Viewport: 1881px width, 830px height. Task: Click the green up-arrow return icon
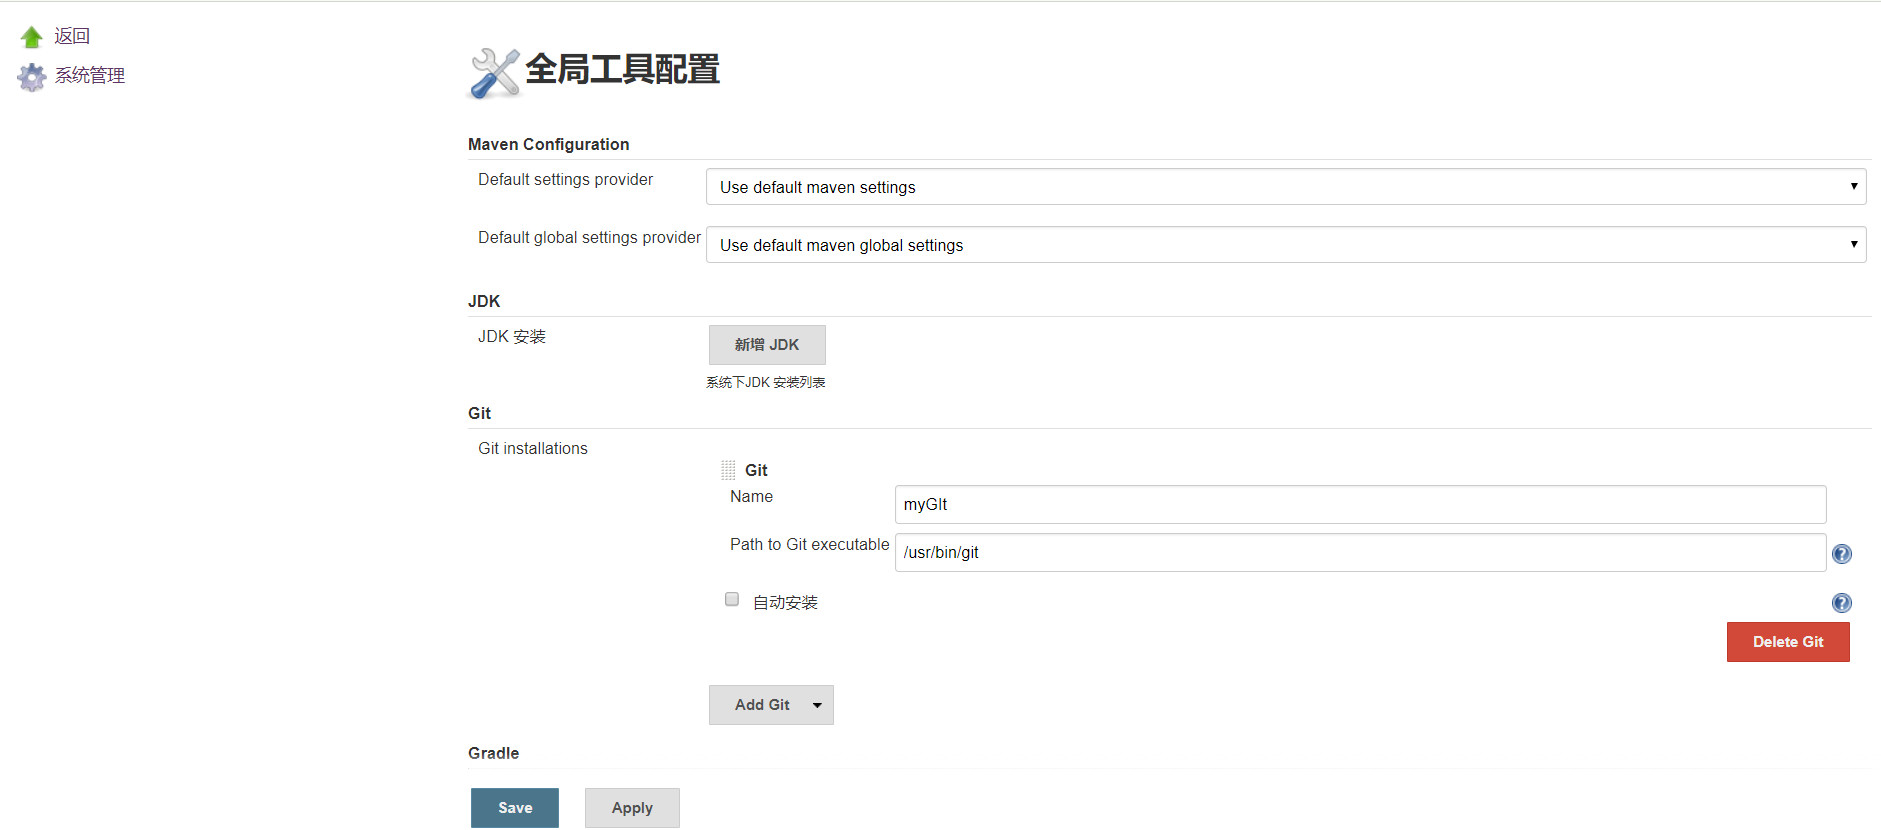pos(31,37)
